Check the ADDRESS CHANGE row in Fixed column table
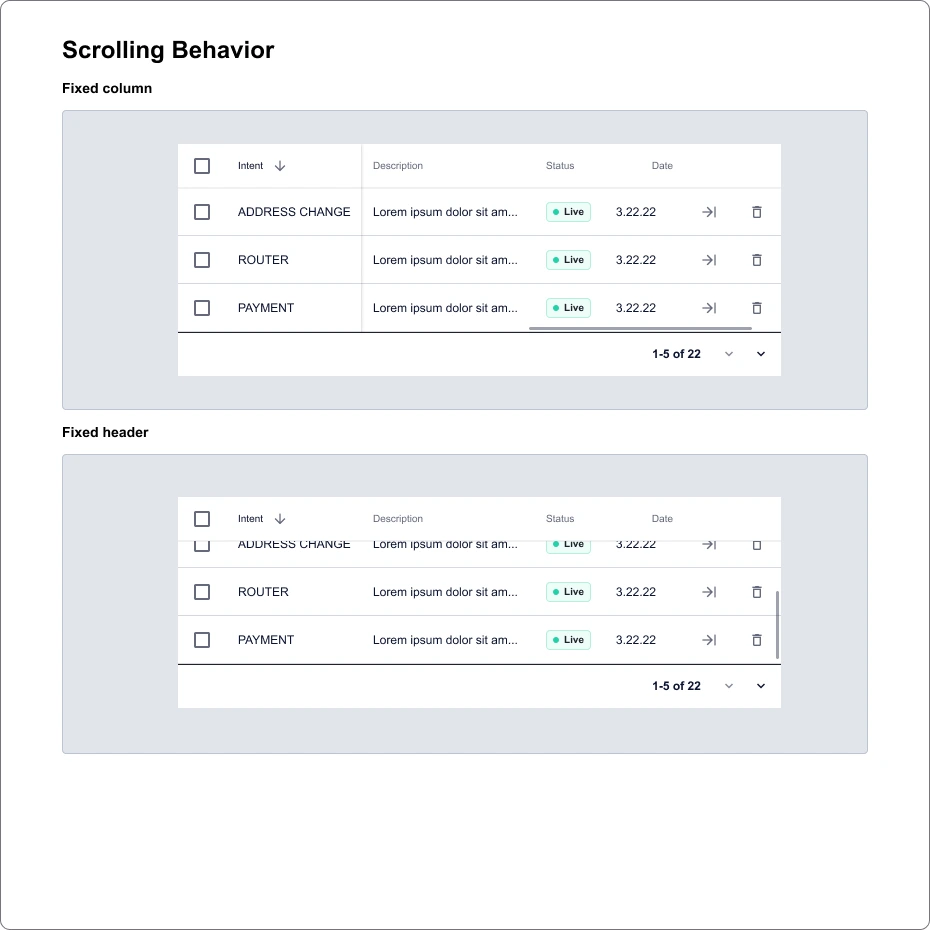Image resolution: width=930 pixels, height=930 pixels. tap(202, 212)
